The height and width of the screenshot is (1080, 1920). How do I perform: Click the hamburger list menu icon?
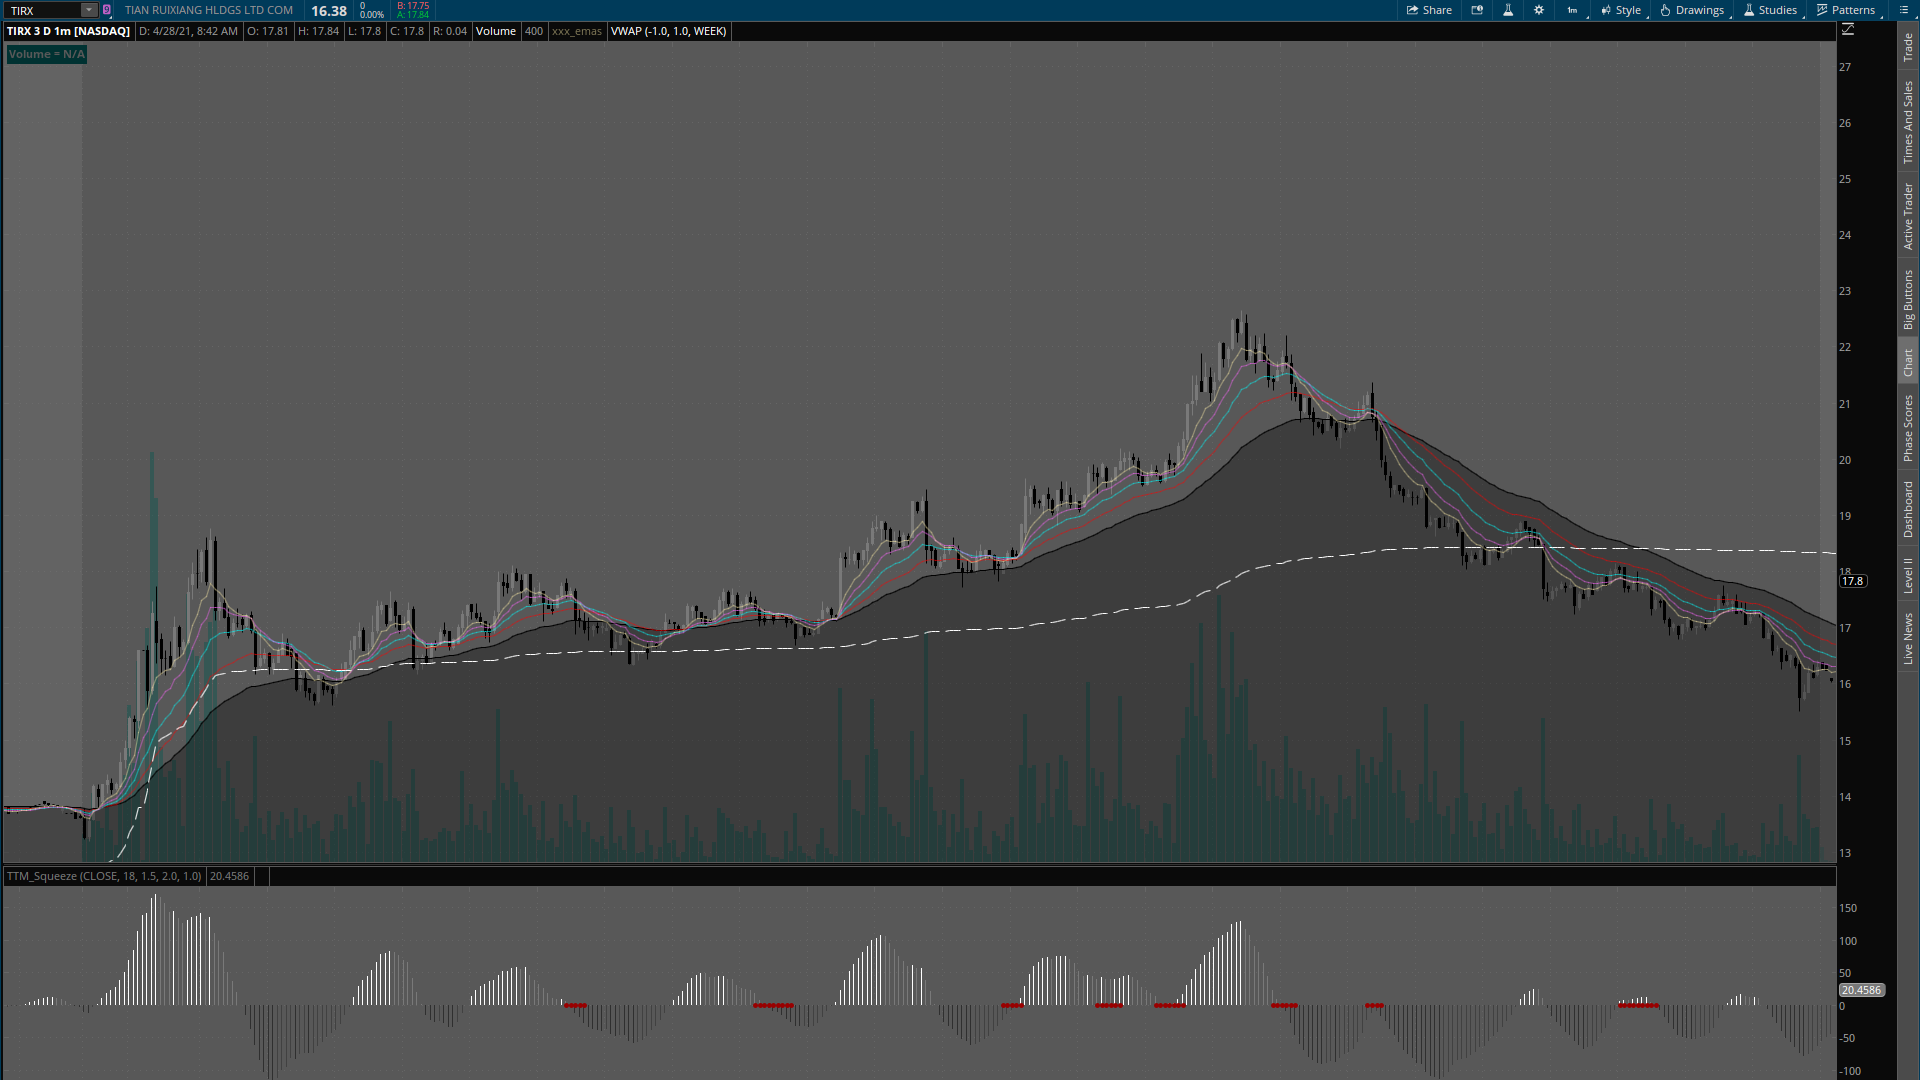coord(1904,10)
